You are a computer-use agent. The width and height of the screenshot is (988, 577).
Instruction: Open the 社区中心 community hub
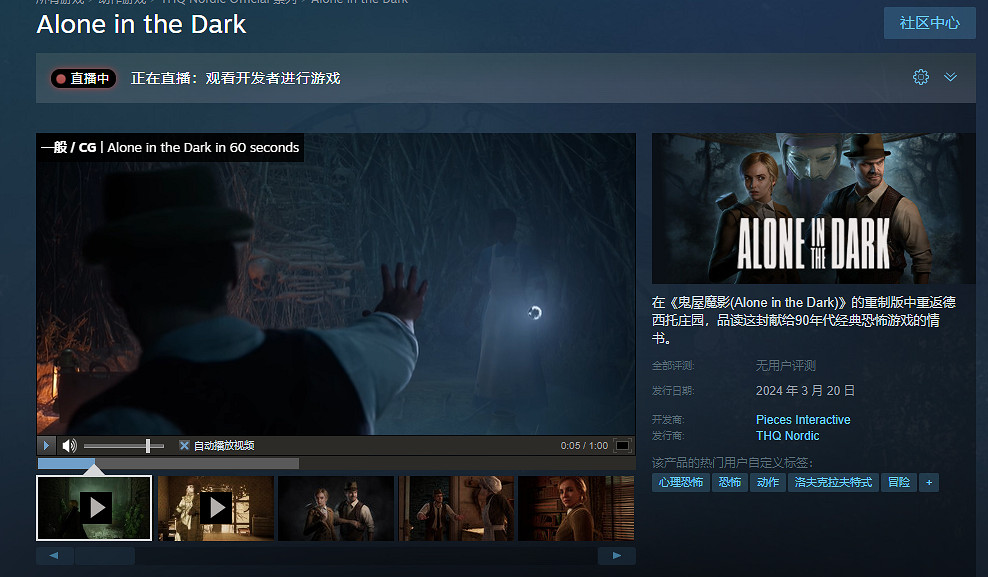[929, 23]
